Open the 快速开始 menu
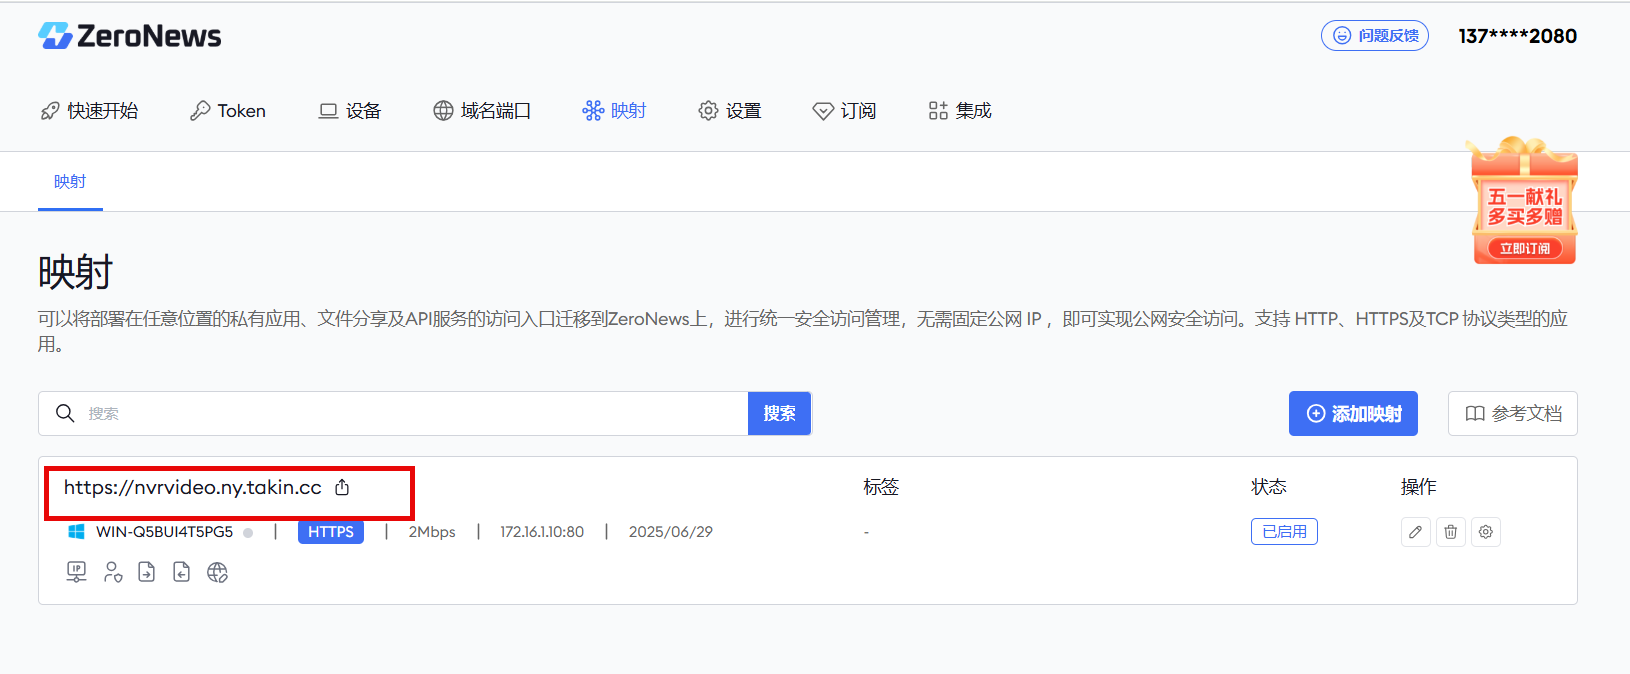 click(89, 111)
